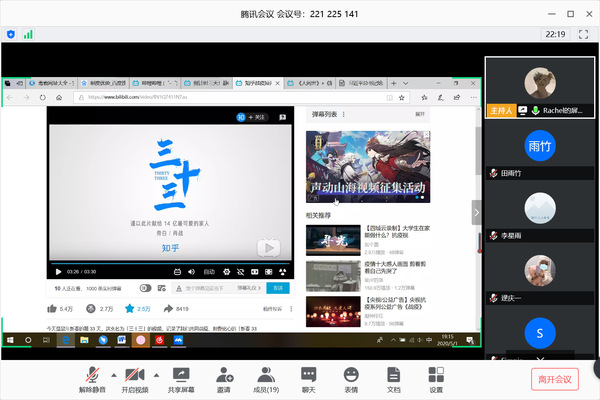Go to browser home page icon
This screenshot has height=400, width=600.
(x=59, y=97)
